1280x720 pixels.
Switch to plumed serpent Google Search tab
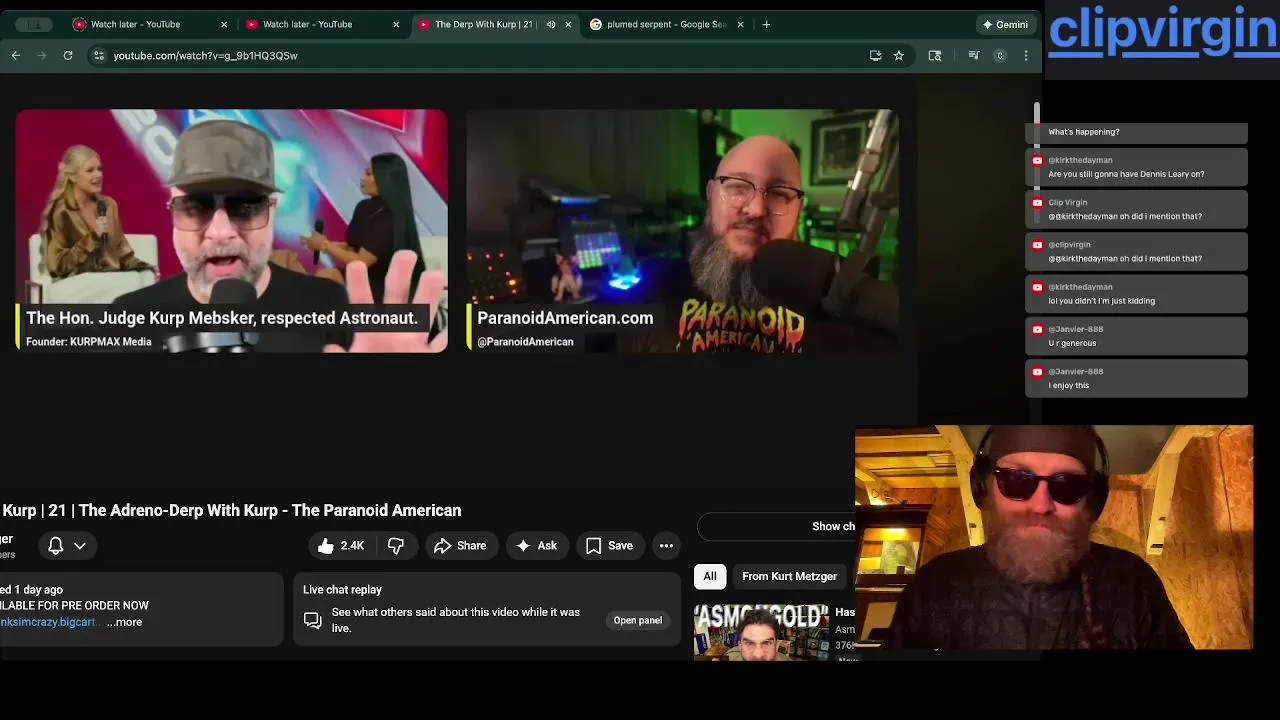(666, 24)
